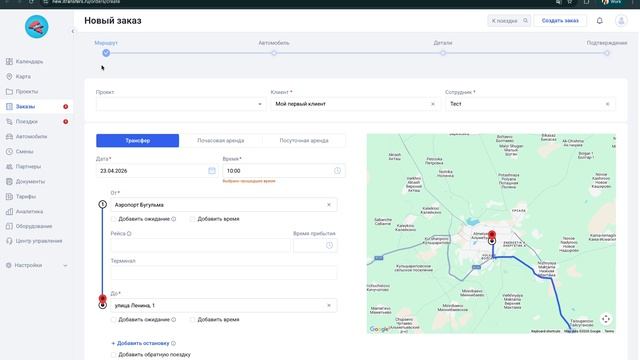Click the Рейс input field

pos(200,245)
